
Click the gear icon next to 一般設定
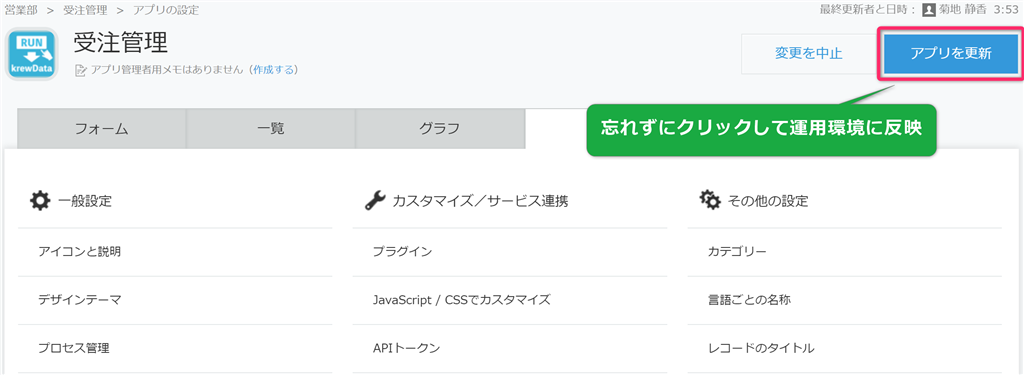39,201
